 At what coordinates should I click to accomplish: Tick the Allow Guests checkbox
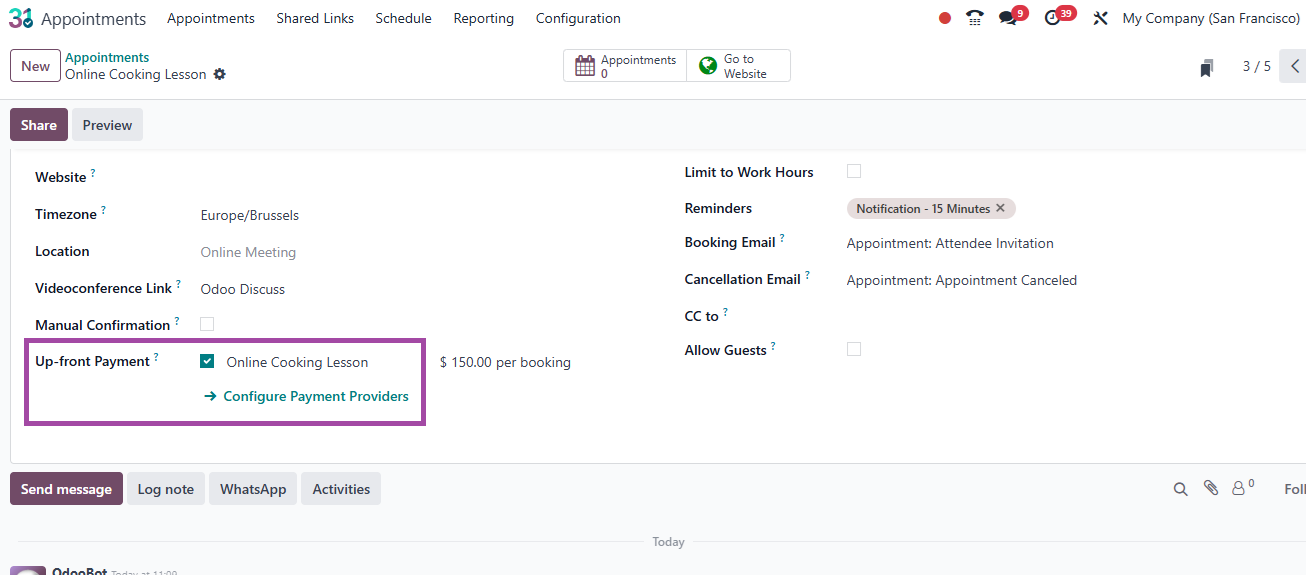(854, 349)
